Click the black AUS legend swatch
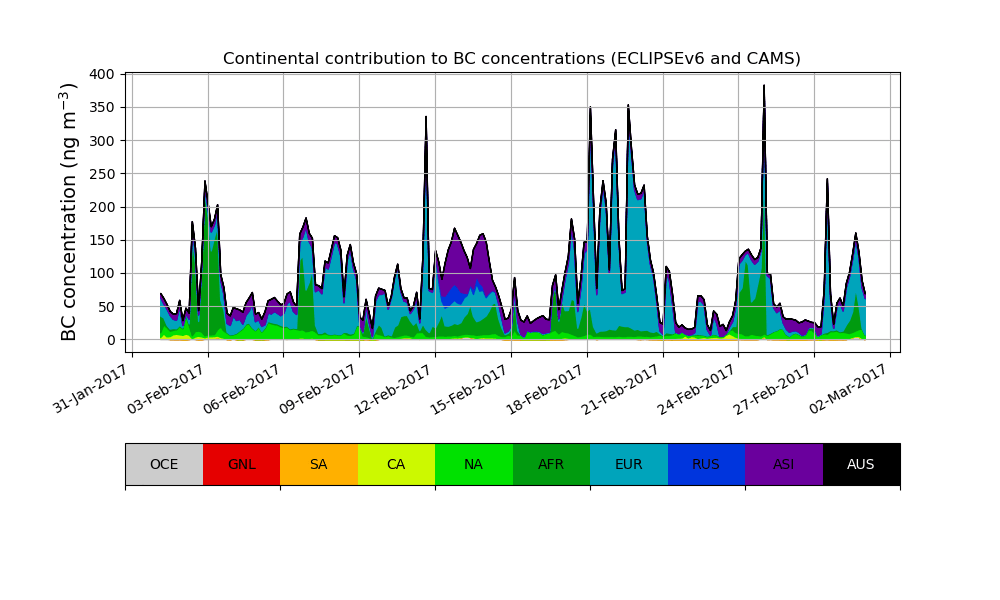 pos(861,464)
